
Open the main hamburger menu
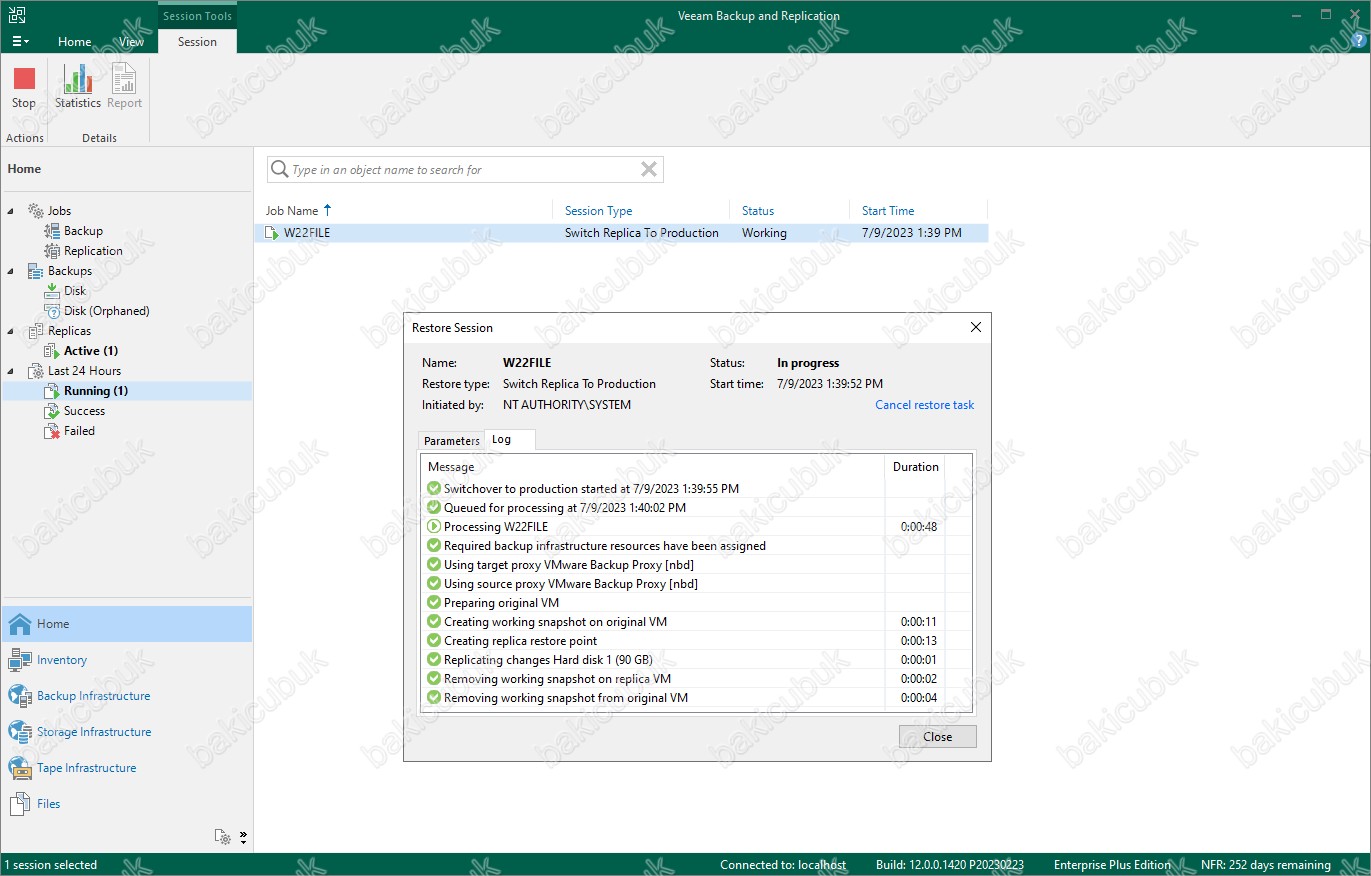coord(20,41)
